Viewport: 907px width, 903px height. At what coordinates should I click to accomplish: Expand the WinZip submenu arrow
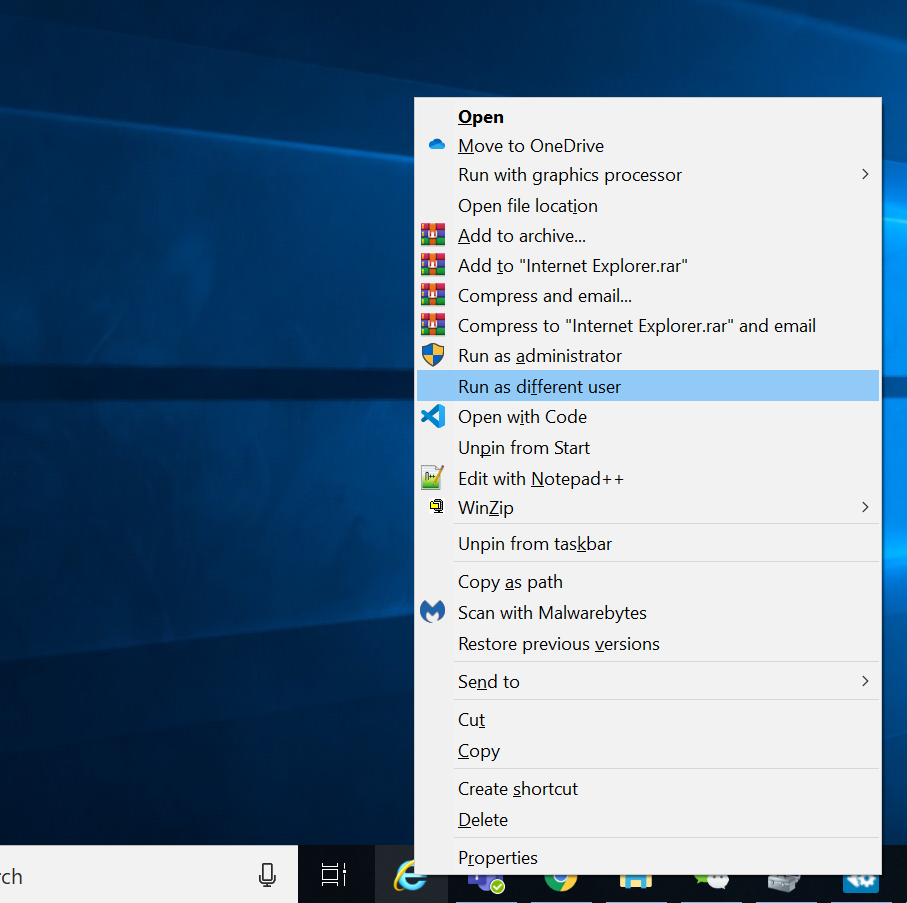point(864,507)
